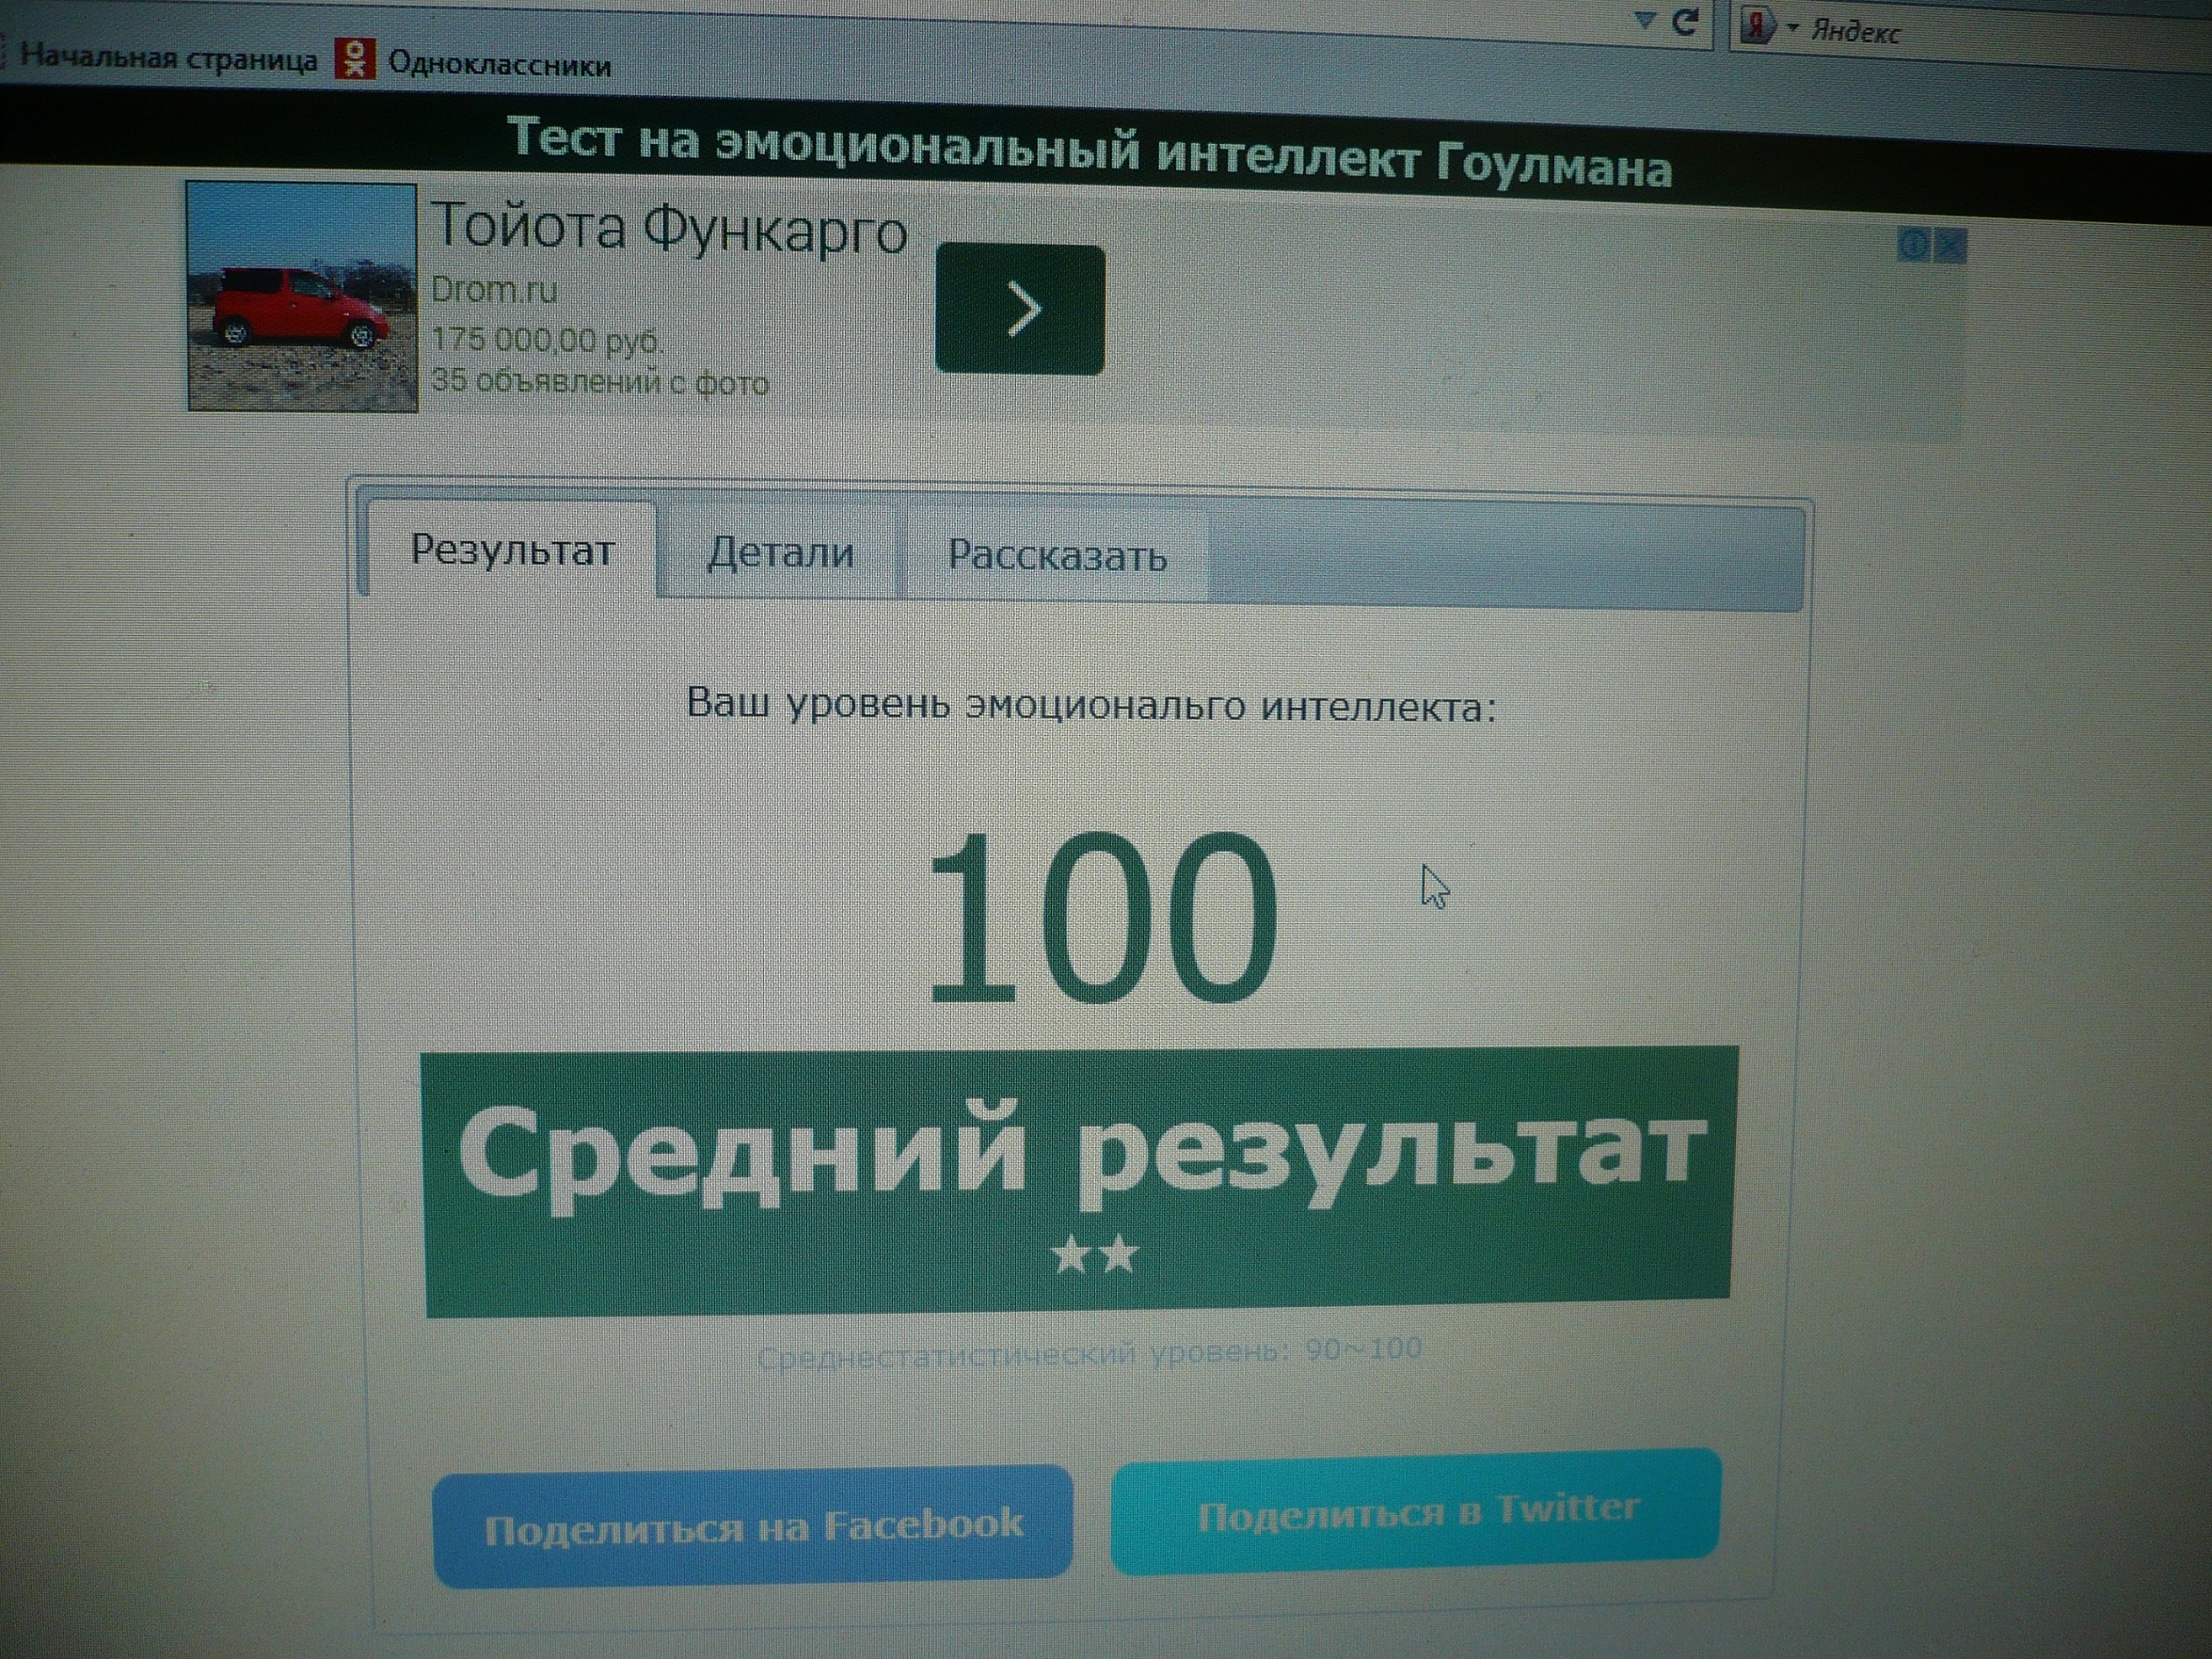Click the Drom.ru ad link
This screenshot has width=2212, height=1659.
pyautogui.click(x=493, y=290)
